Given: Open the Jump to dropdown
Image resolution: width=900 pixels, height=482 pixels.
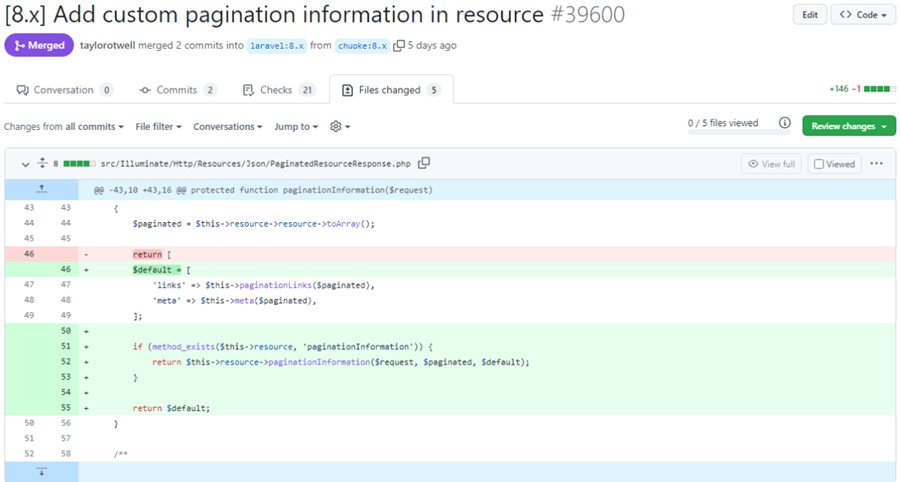Looking at the screenshot, I should (x=296, y=127).
